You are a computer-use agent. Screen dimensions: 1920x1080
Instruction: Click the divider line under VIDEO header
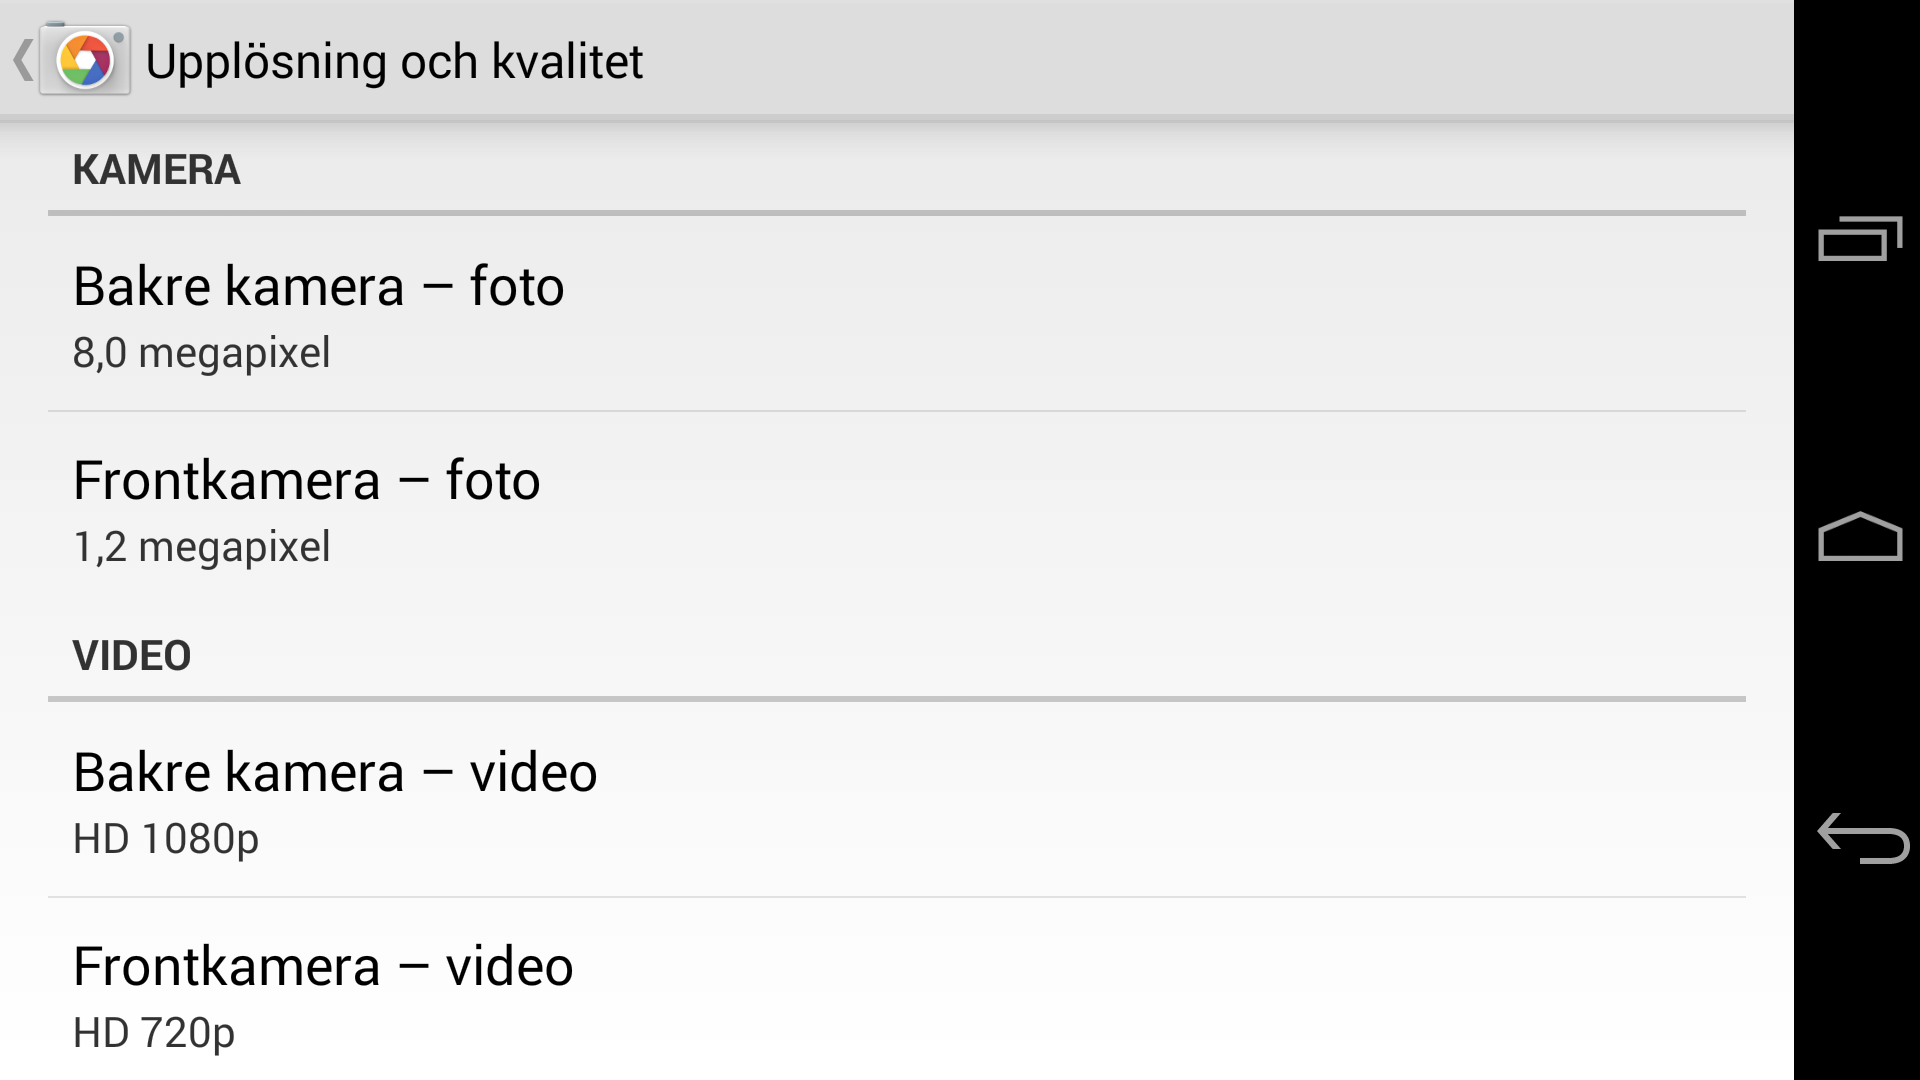897,699
